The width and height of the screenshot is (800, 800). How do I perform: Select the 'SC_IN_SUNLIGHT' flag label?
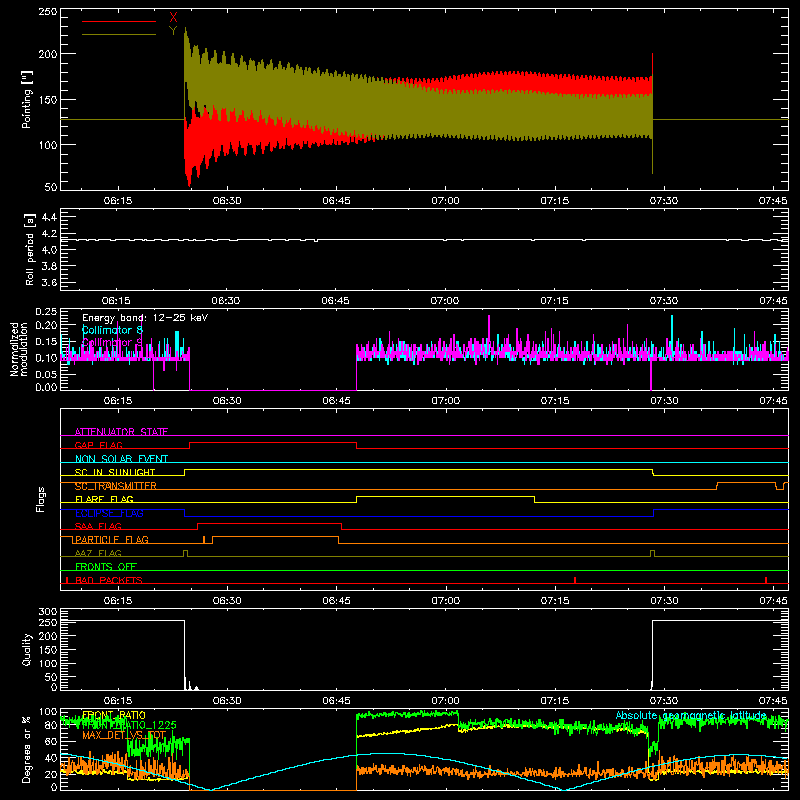(x=115, y=472)
